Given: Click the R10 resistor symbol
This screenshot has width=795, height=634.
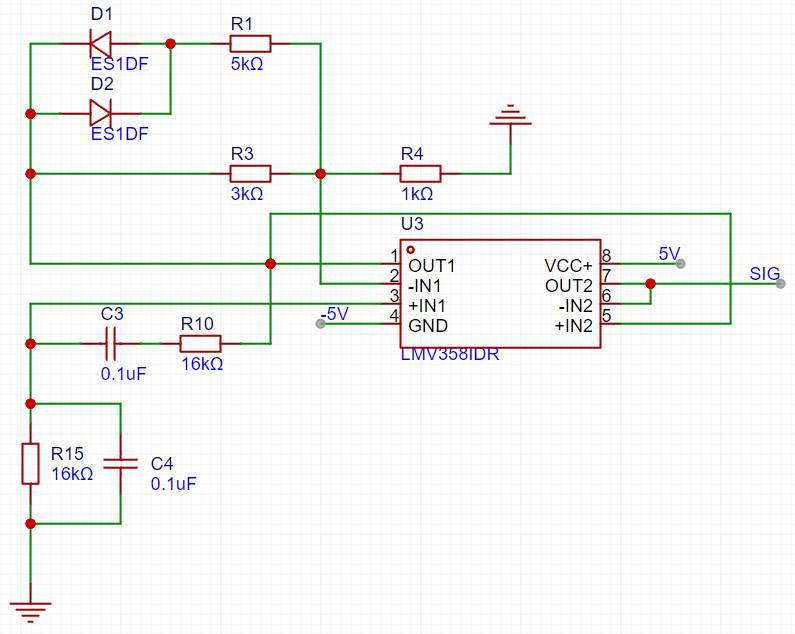Looking at the screenshot, I should tap(200, 344).
